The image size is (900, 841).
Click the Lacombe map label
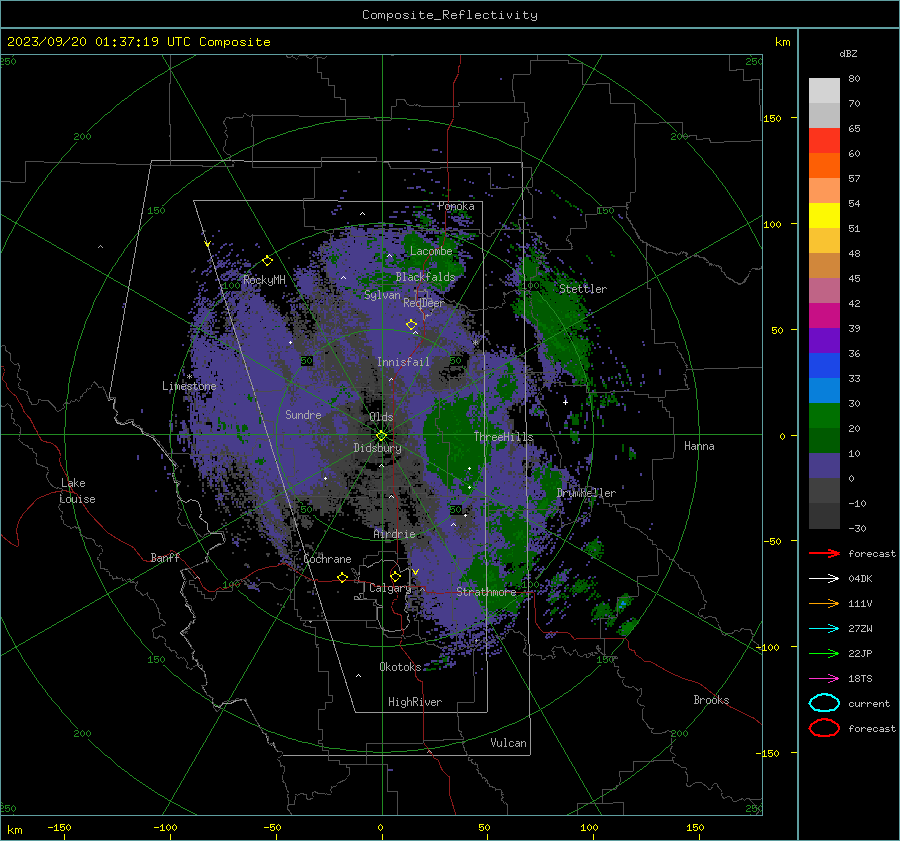431,251
